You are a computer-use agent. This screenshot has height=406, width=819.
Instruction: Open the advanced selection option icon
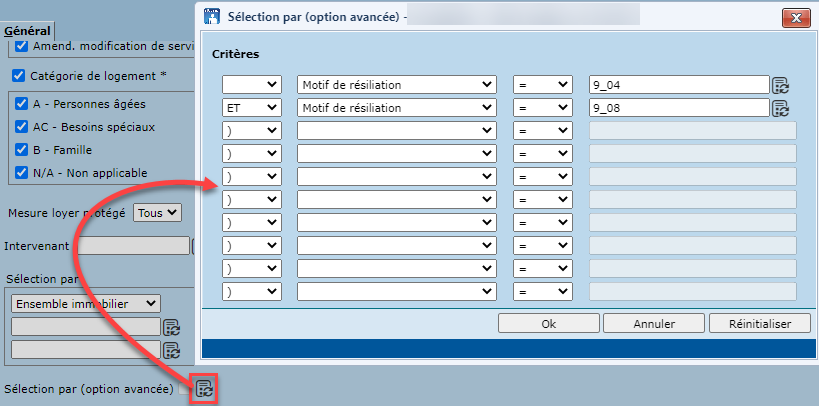click(204, 389)
